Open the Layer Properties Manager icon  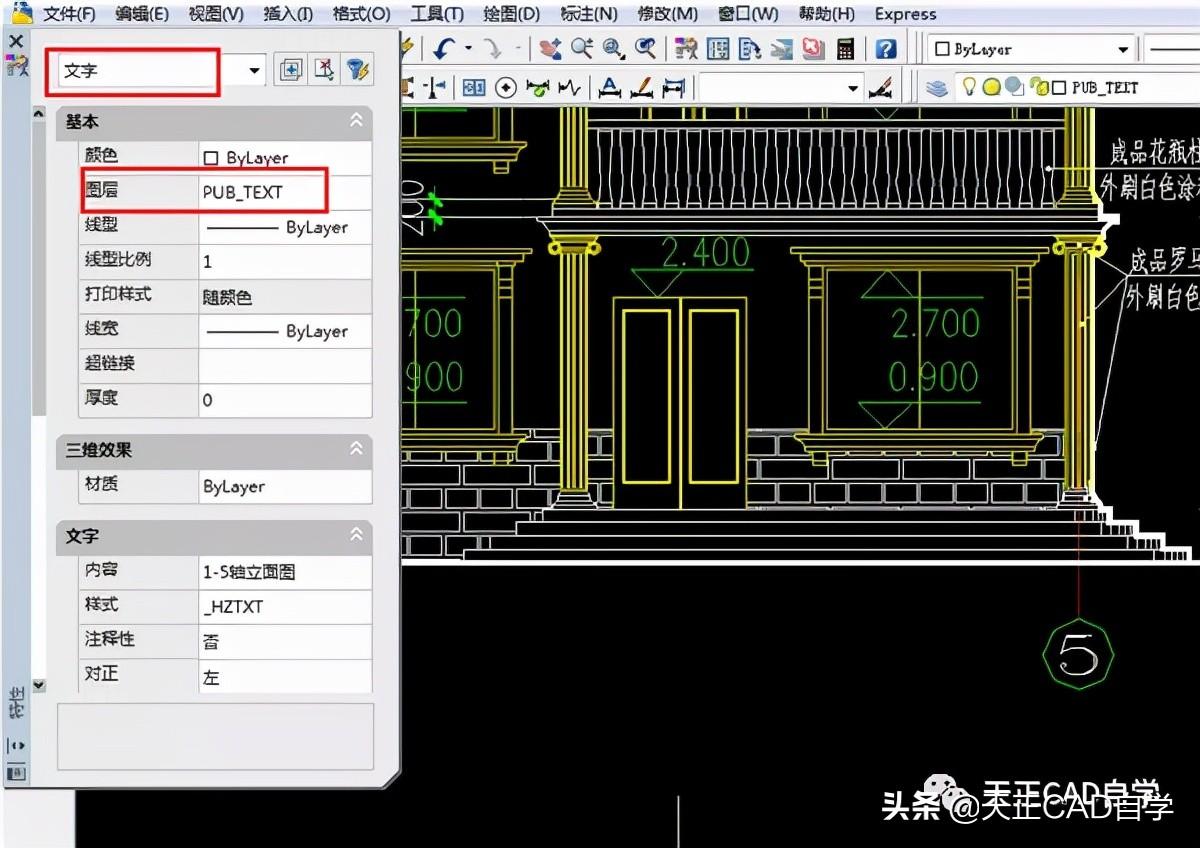tap(936, 88)
